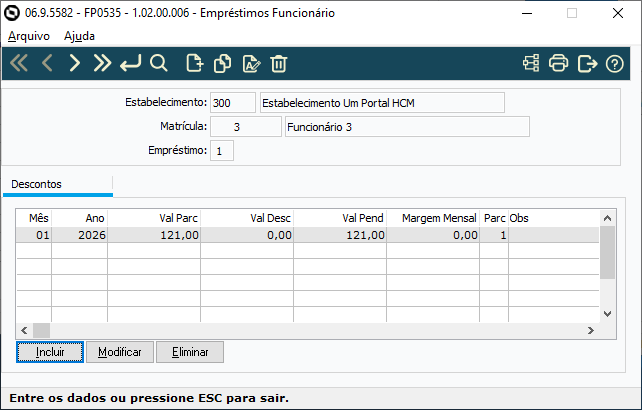642x410 pixels.
Task: Click the Val Desc column header
Action: tap(247, 218)
